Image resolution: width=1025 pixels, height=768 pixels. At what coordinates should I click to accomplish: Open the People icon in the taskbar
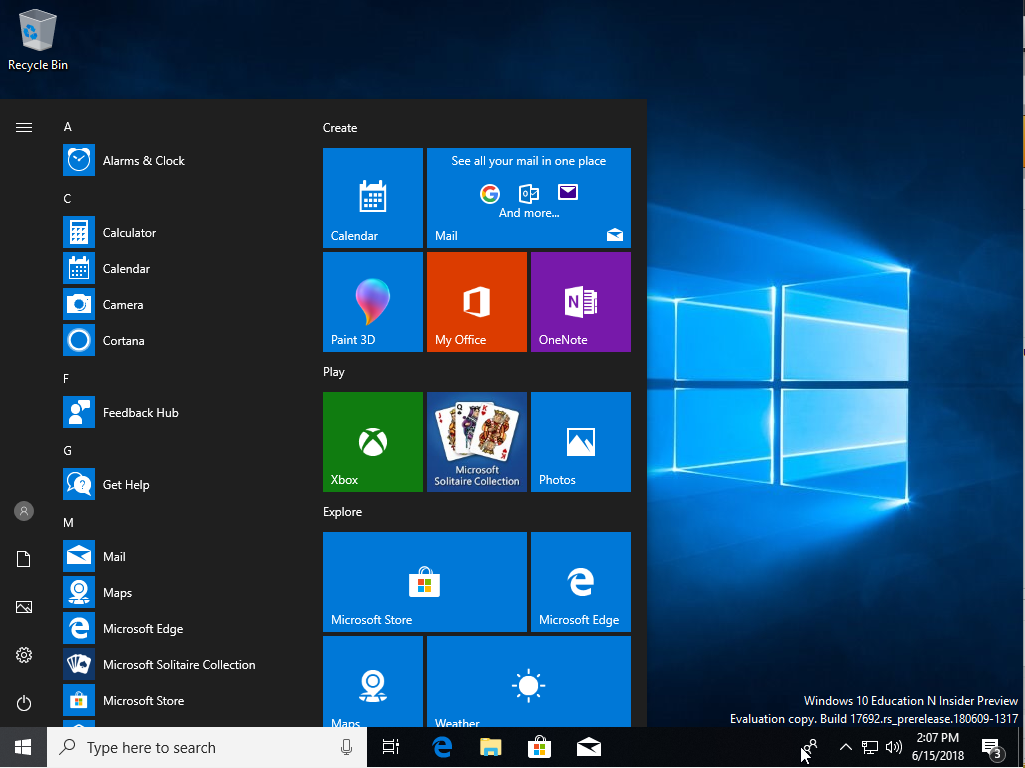click(810, 747)
